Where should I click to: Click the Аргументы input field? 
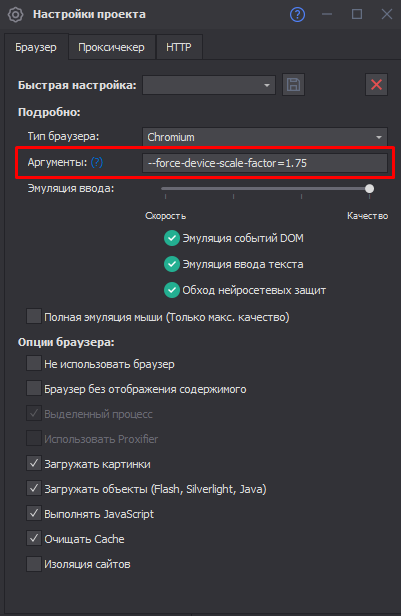(x=265, y=163)
